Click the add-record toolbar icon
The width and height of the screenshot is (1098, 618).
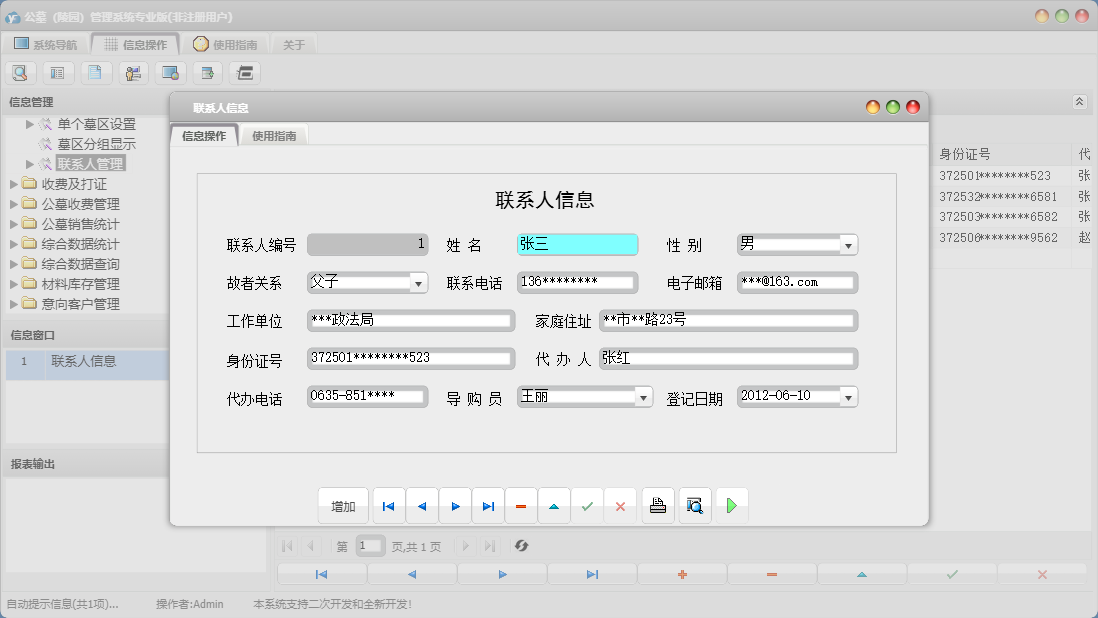pos(206,72)
